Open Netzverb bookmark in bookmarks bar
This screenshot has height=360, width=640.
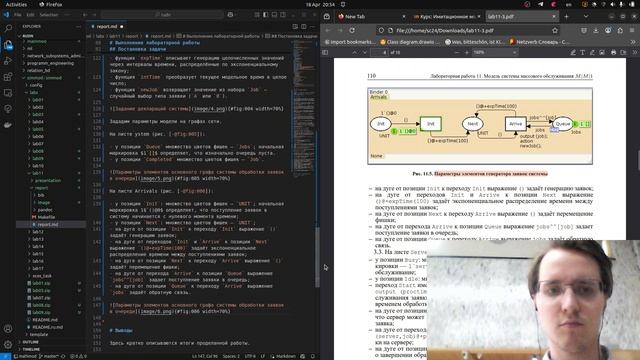(x=540, y=42)
